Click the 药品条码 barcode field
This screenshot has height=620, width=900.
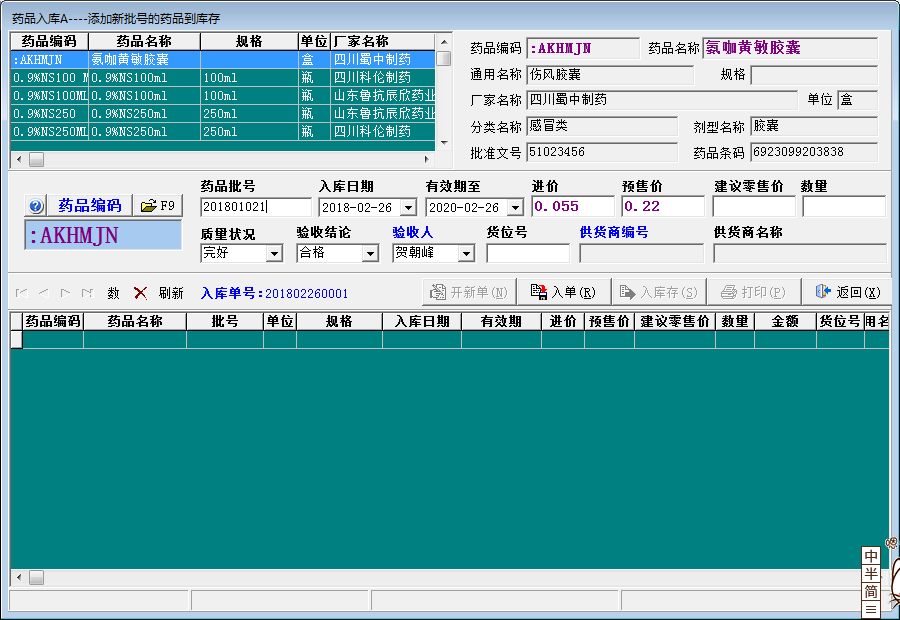tap(814, 152)
